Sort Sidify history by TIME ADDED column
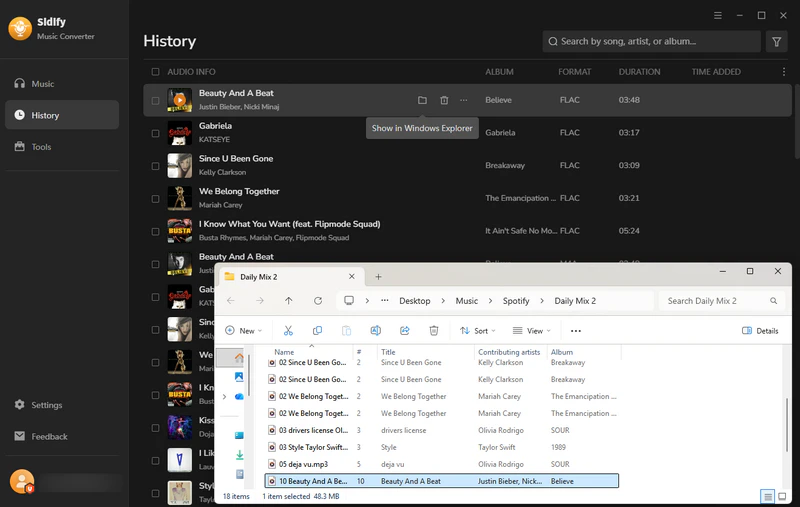The image size is (800, 507). 716,72
